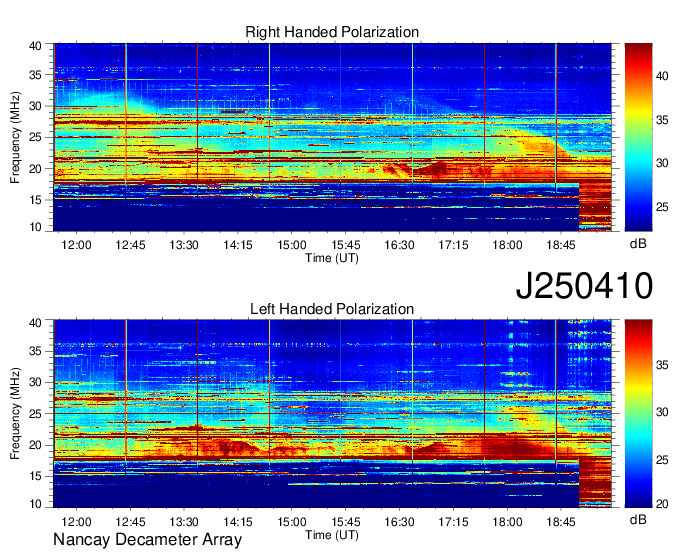Click the 13:30 time tick under the Right Handed plot
This screenshot has height=552, width=680.
[184, 245]
